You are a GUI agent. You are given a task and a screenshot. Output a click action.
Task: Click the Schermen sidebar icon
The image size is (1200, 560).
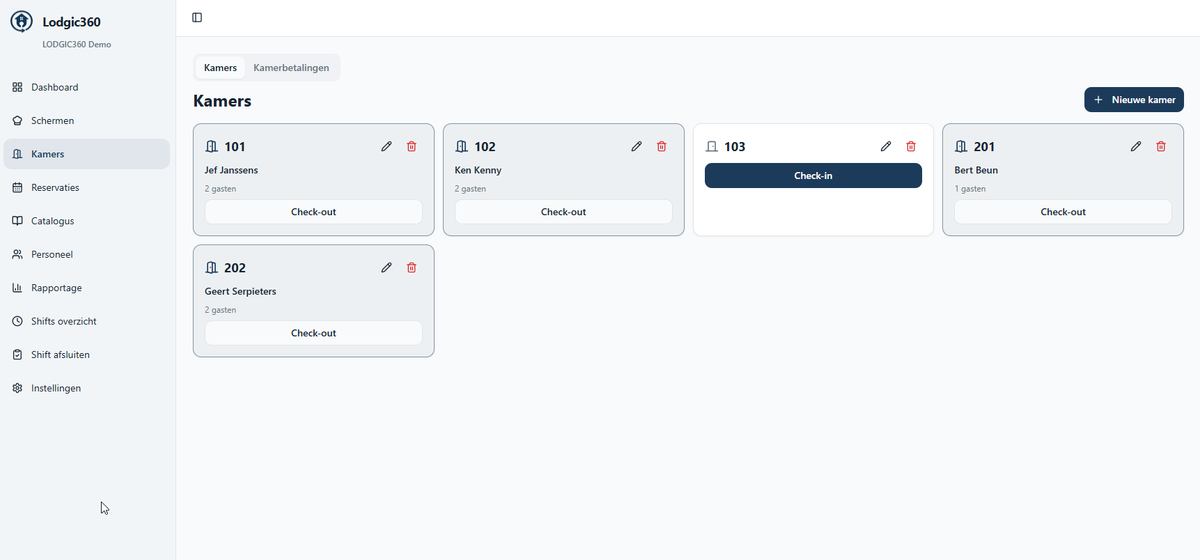point(17,121)
